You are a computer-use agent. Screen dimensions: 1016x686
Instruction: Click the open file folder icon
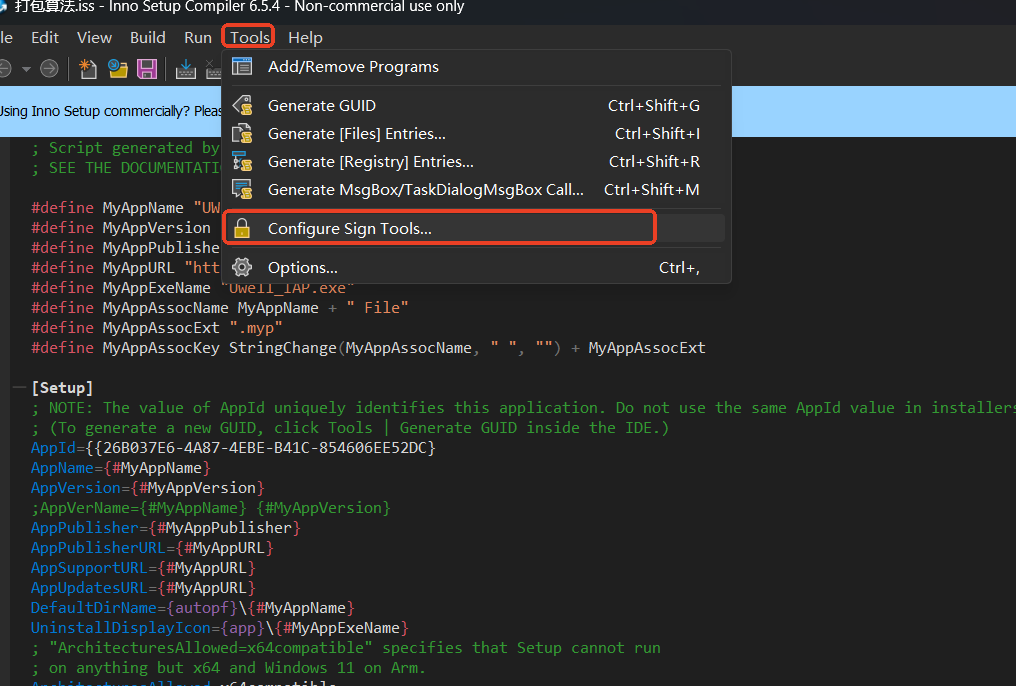point(117,68)
